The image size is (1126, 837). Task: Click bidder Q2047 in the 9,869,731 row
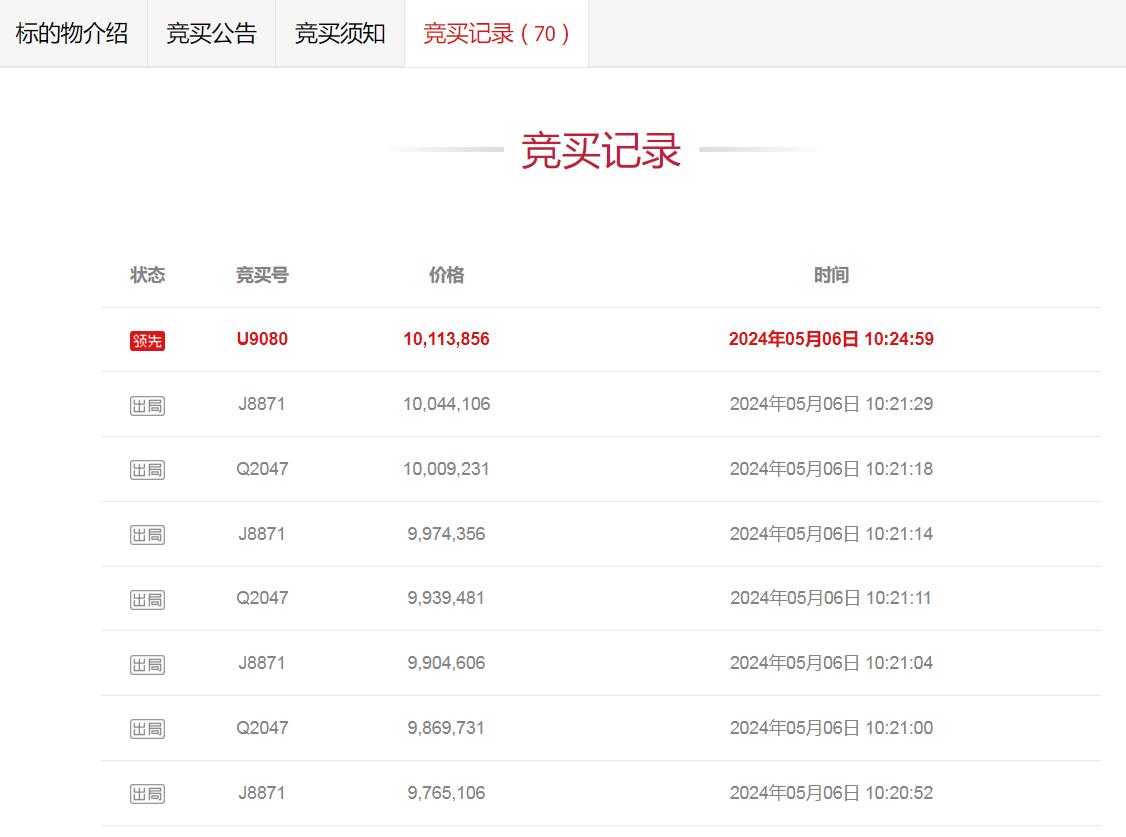click(x=262, y=728)
